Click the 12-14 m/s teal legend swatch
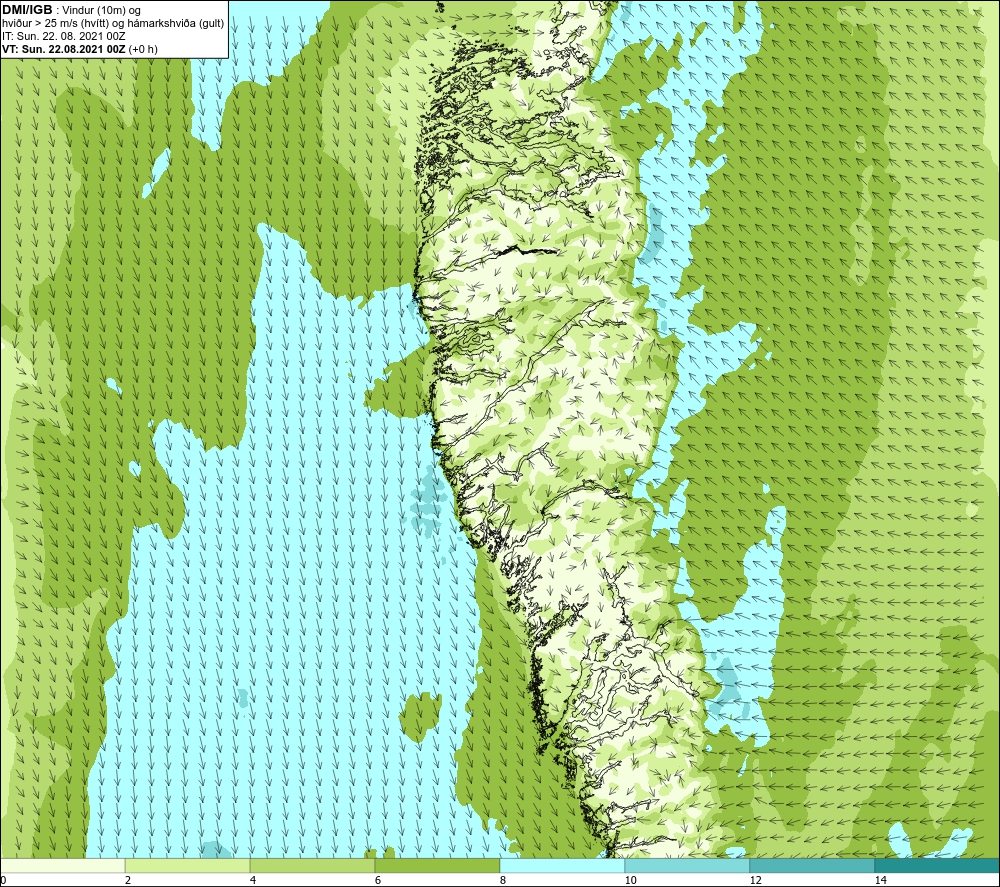1000x887 pixels. 812,865
